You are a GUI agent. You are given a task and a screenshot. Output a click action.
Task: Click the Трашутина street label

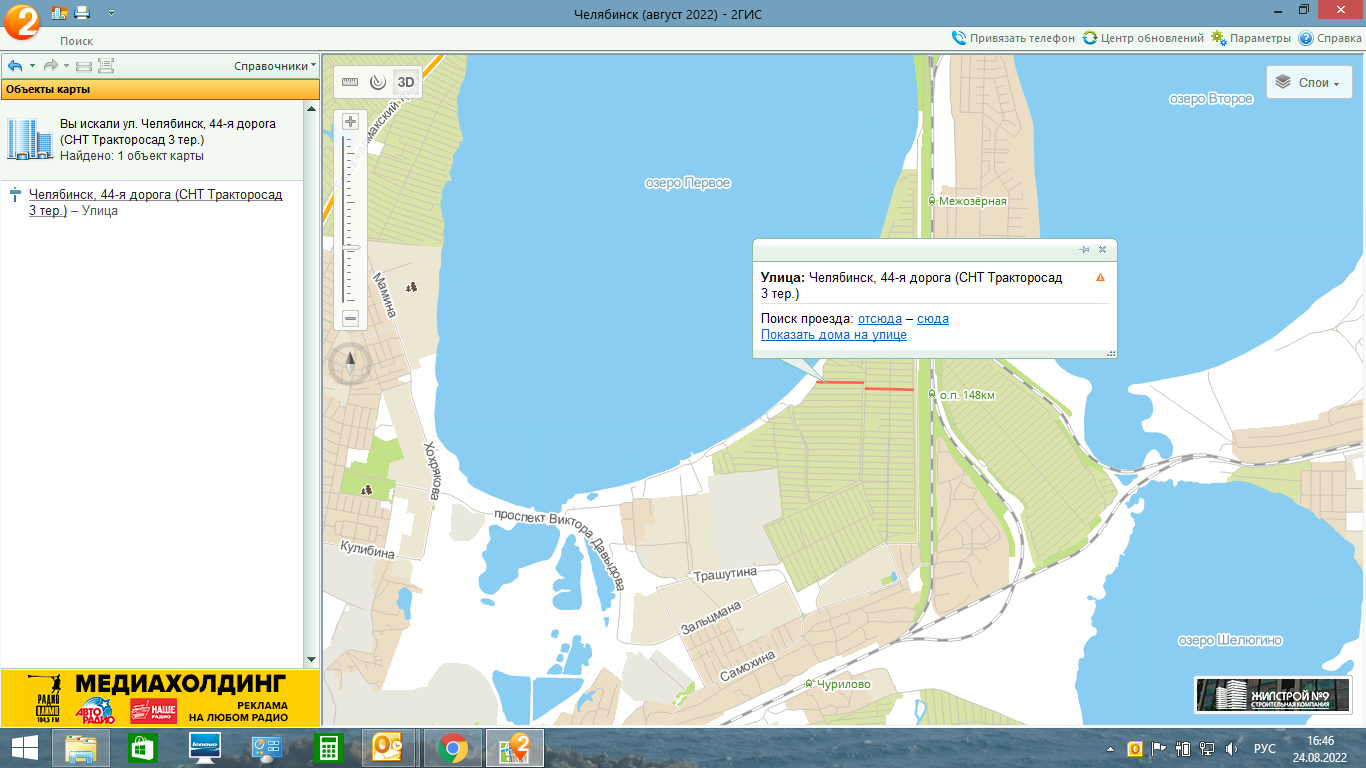click(x=725, y=573)
